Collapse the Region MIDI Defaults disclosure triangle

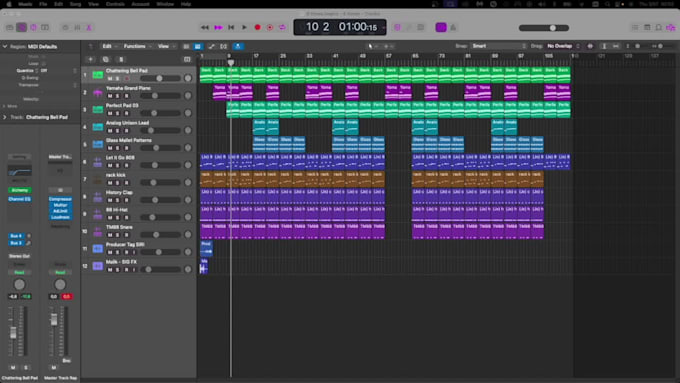(5, 46)
